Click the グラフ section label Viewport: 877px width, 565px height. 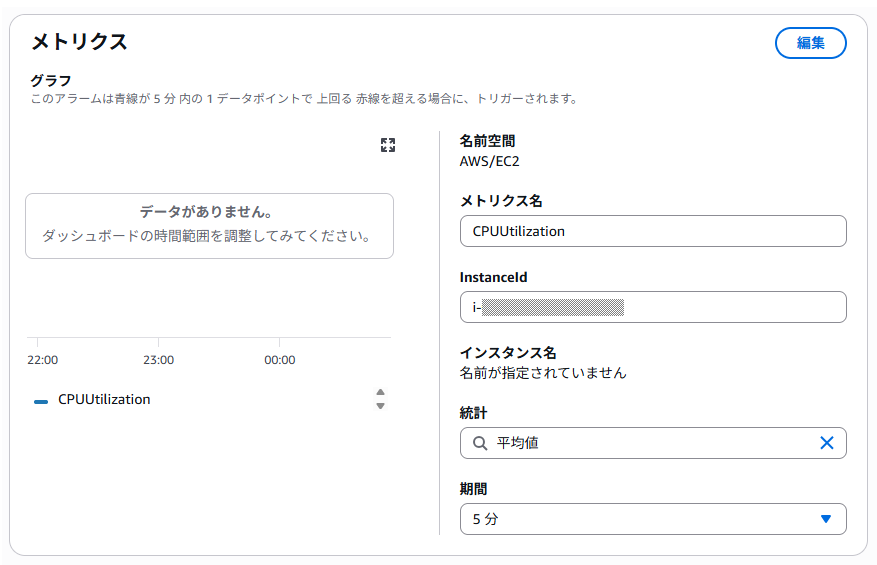pyautogui.click(x=50, y=81)
